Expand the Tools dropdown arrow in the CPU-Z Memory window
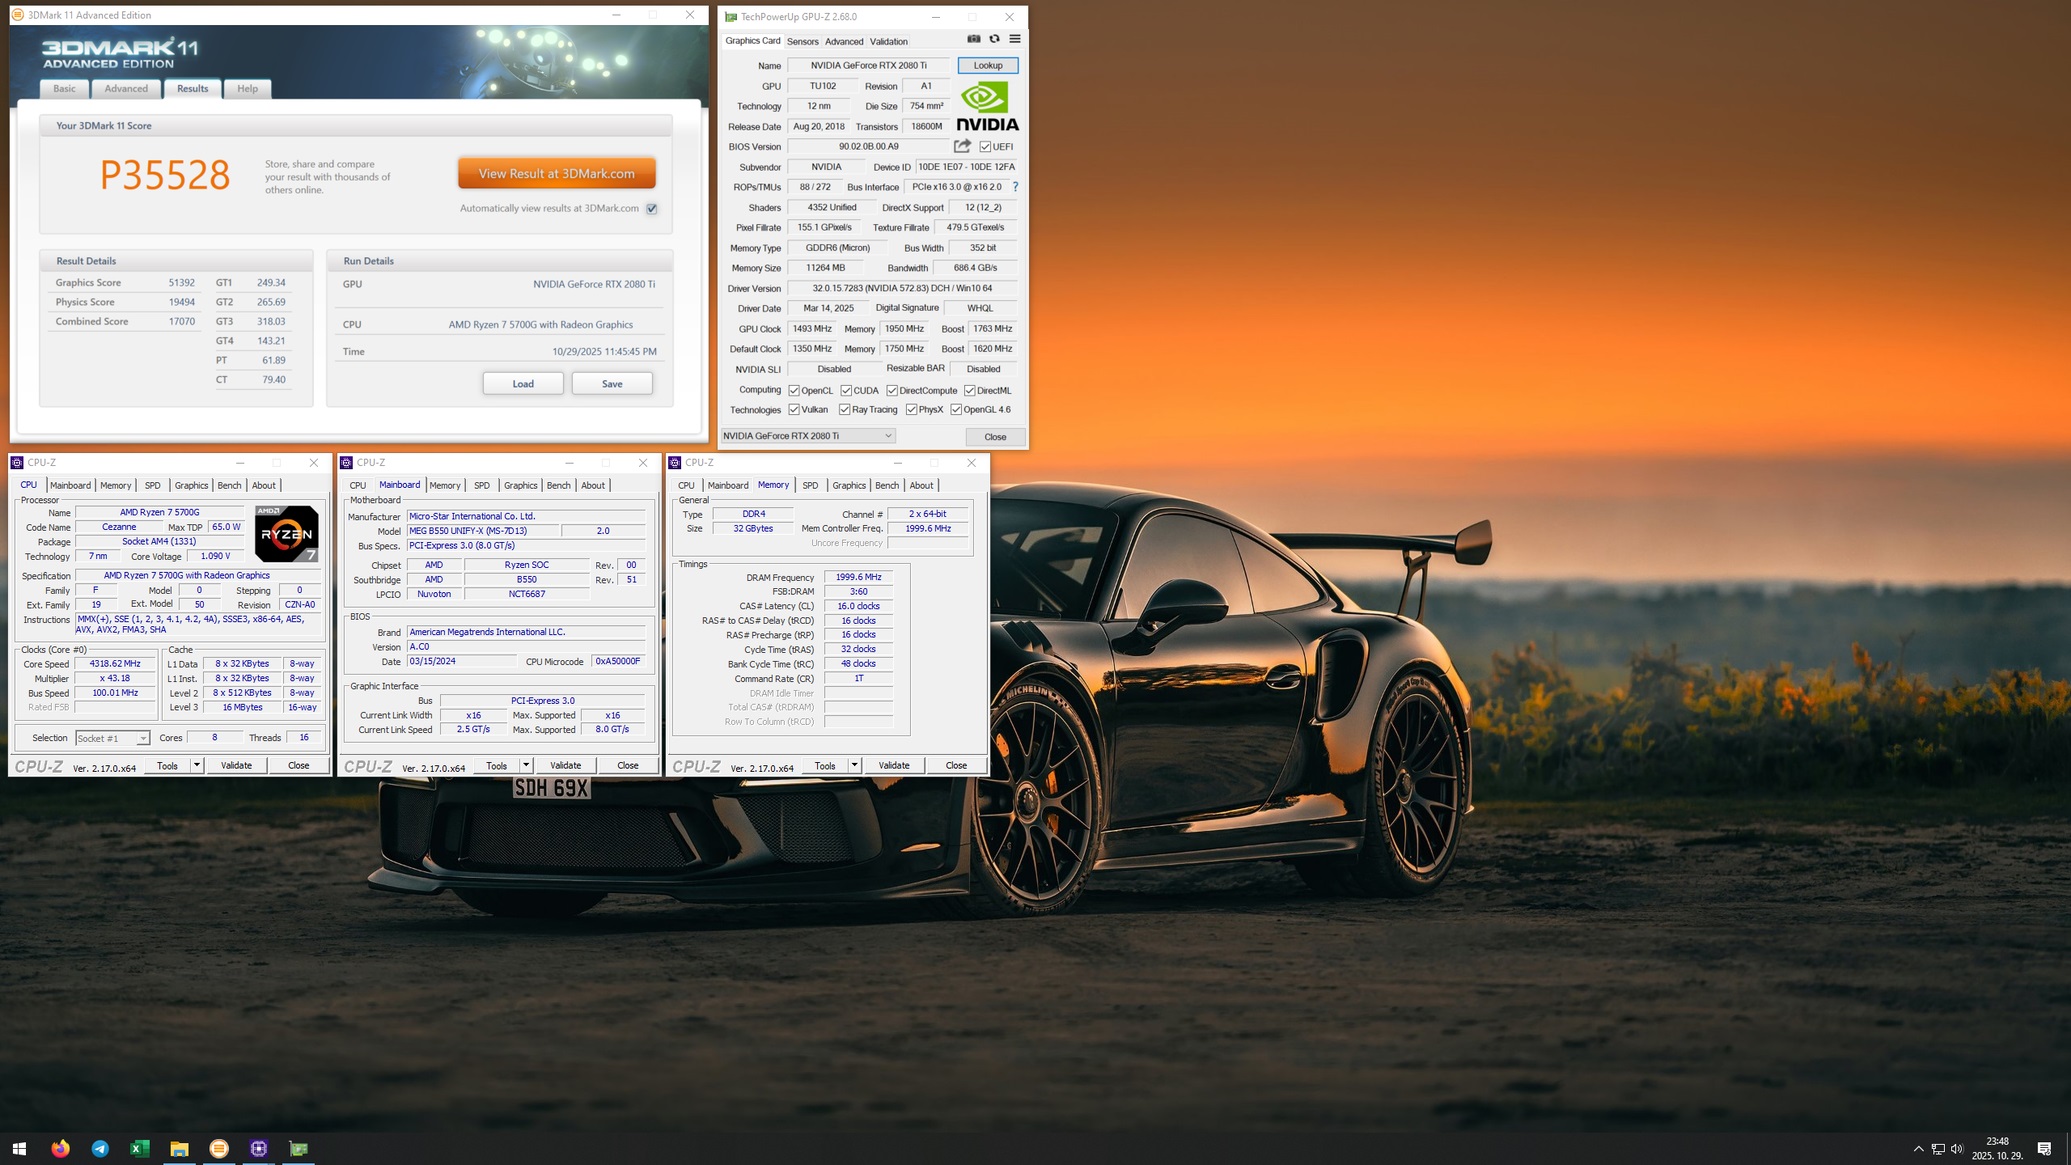2071x1165 pixels. click(854, 765)
